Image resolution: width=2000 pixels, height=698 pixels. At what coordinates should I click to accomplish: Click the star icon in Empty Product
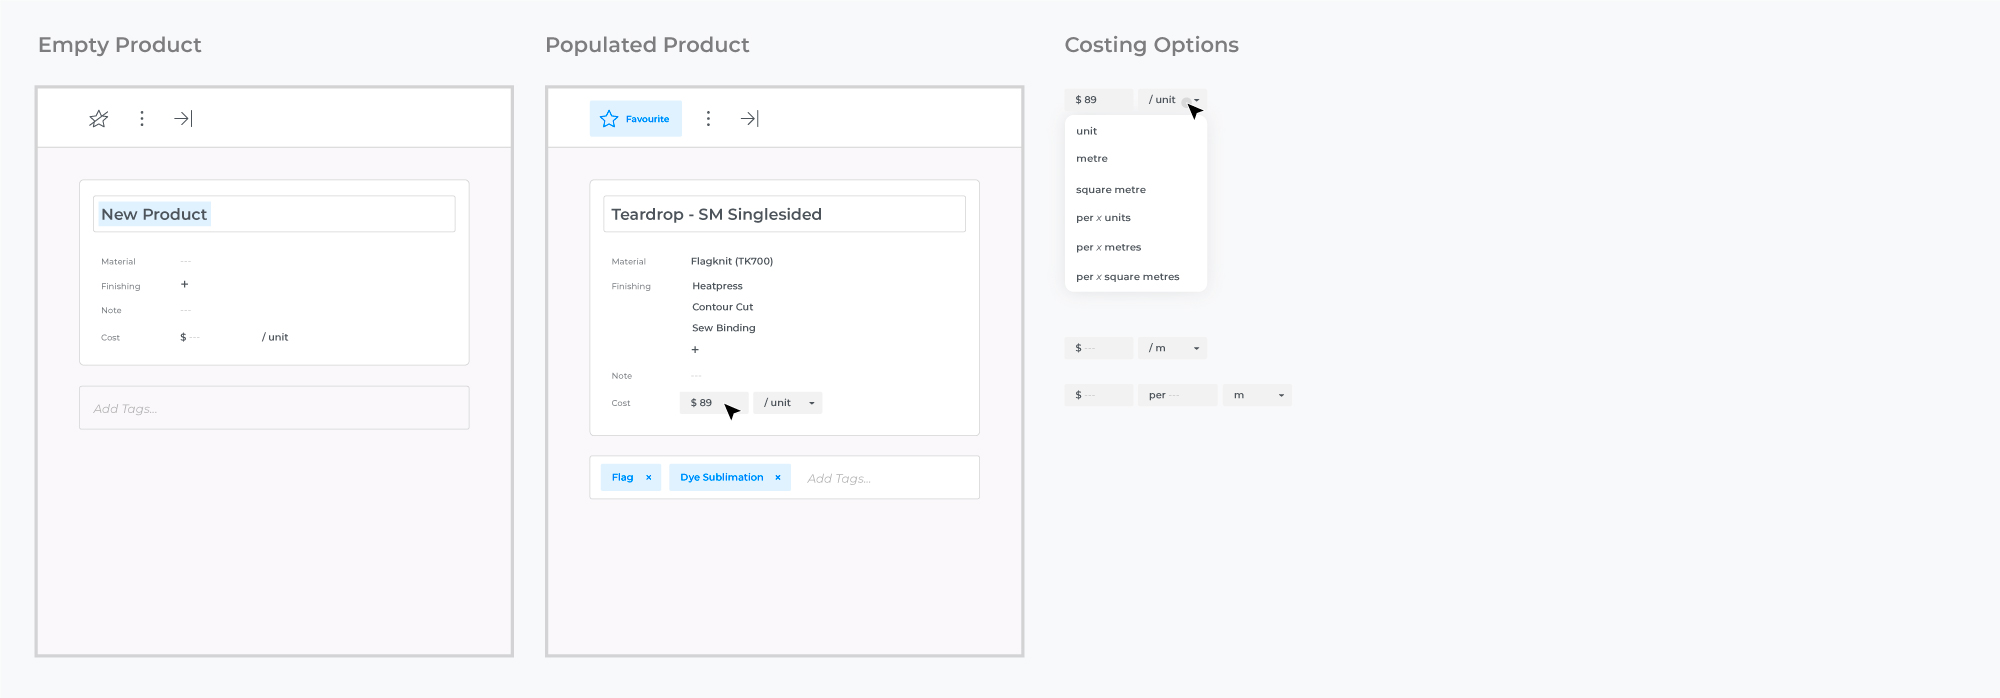pyautogui.click(x=98, y=119)
